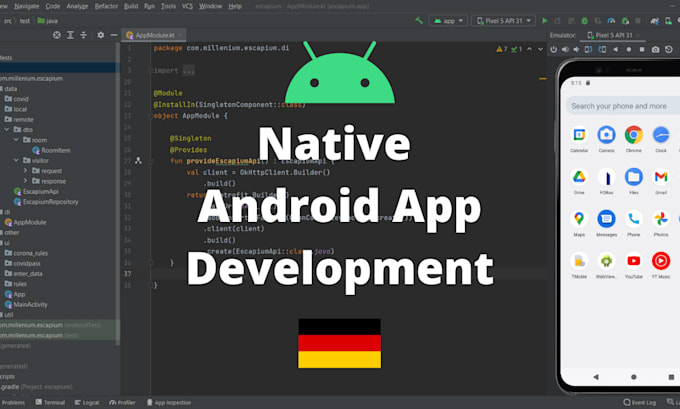Close the AppModule.kt tab

(x=180, y=35)
